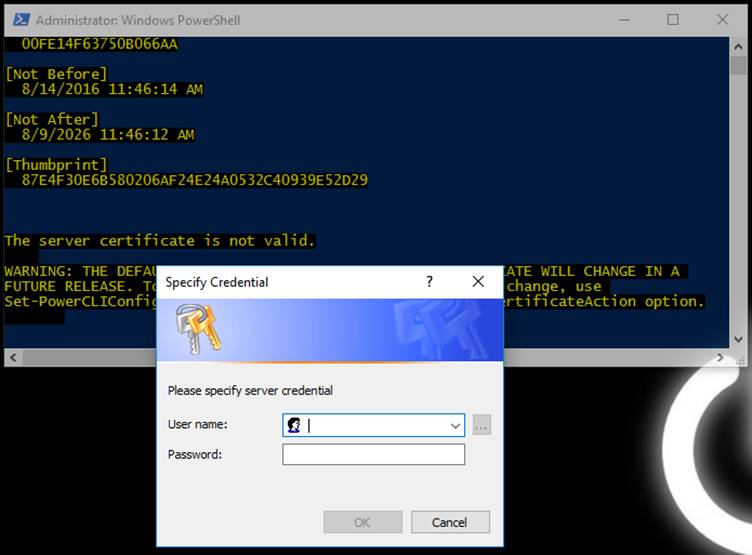Close the Specify Credential dialog

(x=478, y=281)
